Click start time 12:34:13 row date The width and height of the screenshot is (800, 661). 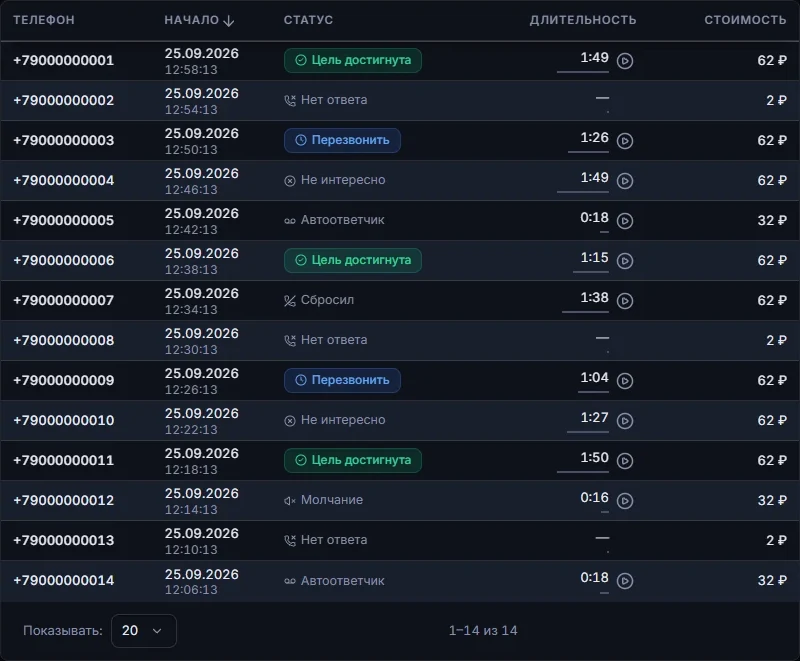pyautogui.click(x=202, y=293)
